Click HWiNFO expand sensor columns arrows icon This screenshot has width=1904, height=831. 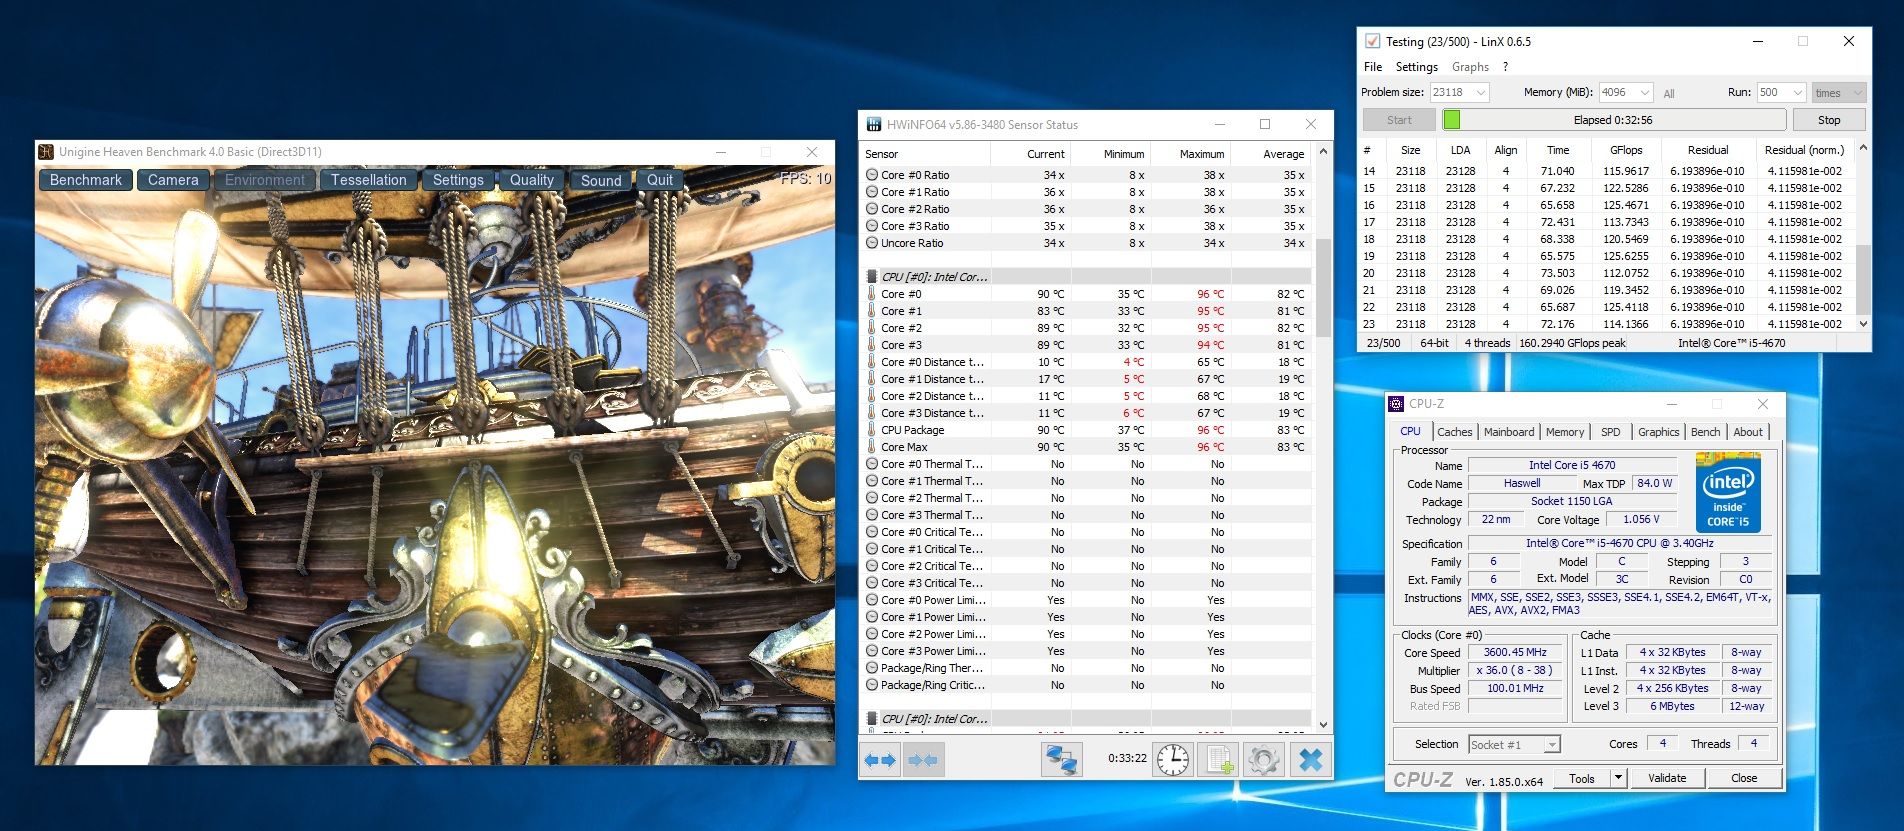pos(881,761)
